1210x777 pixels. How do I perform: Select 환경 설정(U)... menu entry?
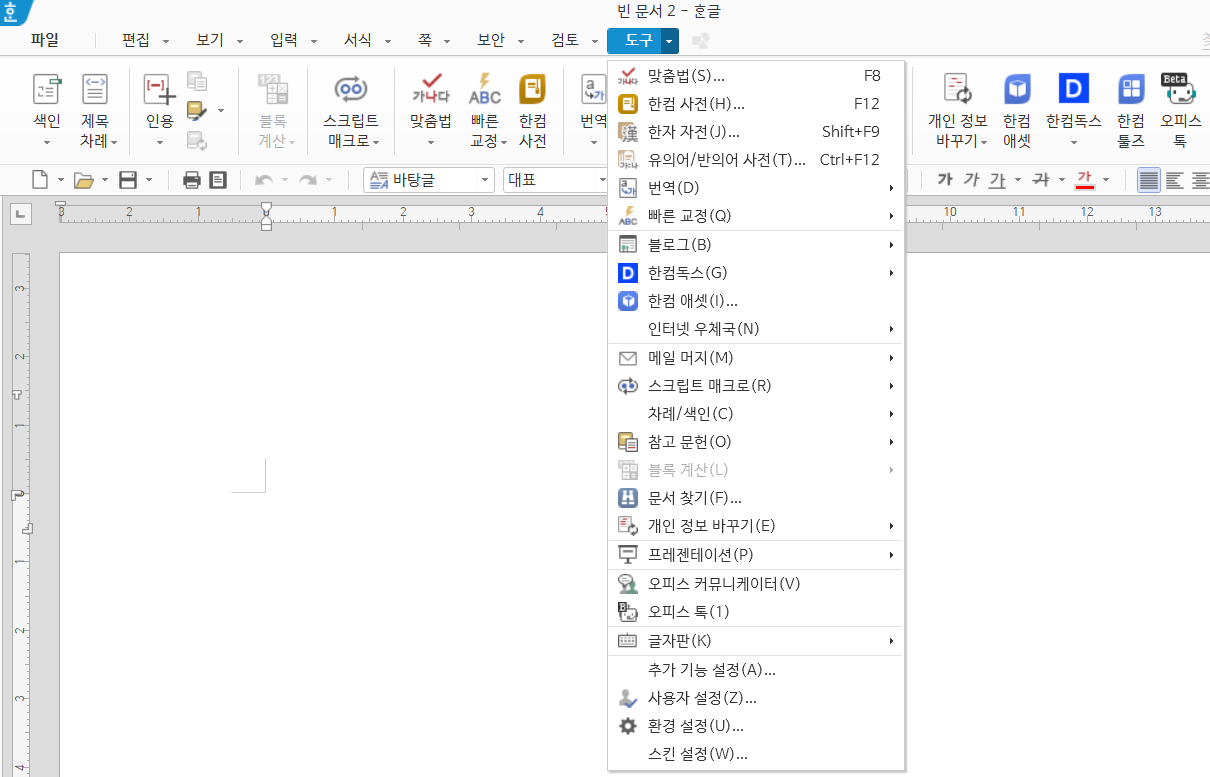pos(756,725)
